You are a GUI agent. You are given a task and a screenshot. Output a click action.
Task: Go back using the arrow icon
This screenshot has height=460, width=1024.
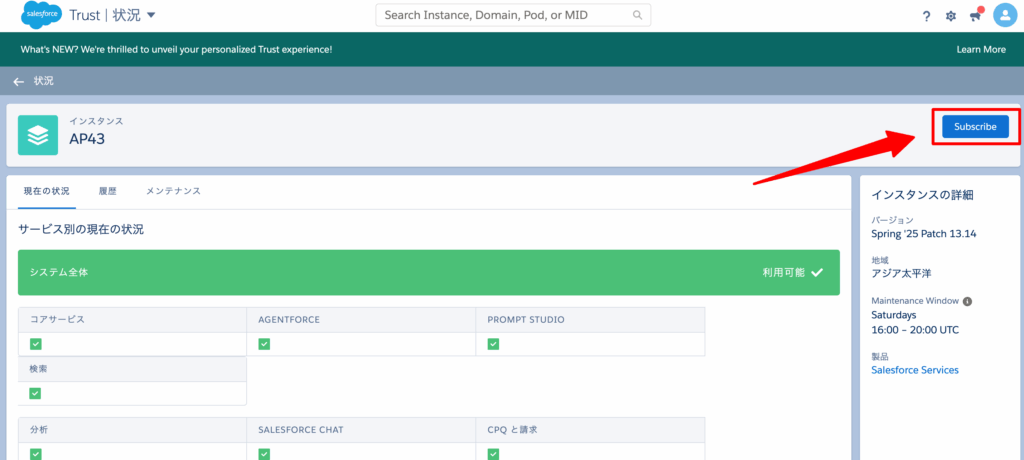tap(19, 82)
